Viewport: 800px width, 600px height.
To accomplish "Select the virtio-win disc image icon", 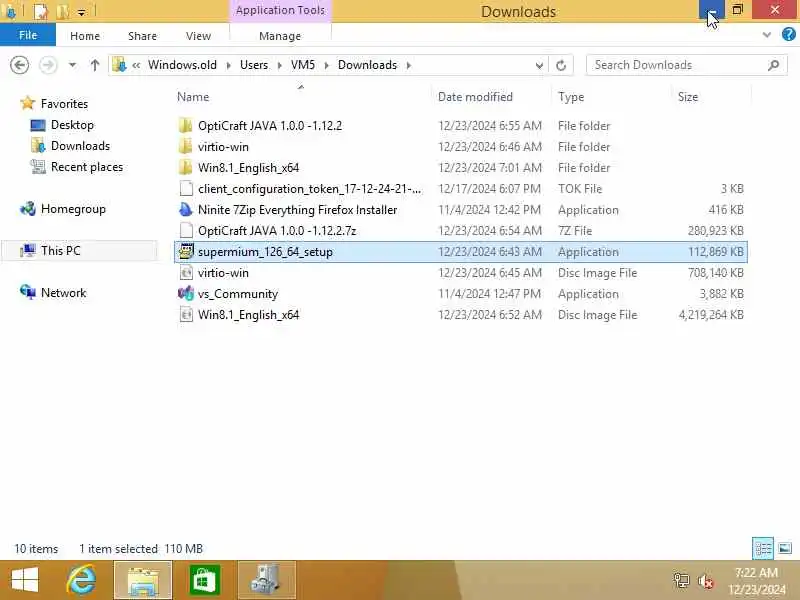I will point(186,272).
